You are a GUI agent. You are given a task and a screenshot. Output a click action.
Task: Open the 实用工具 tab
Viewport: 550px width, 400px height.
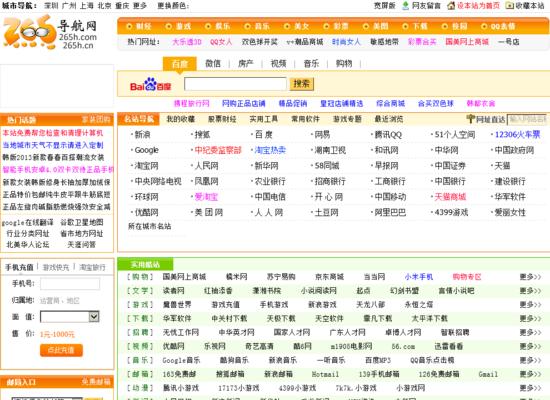[264, 119]
